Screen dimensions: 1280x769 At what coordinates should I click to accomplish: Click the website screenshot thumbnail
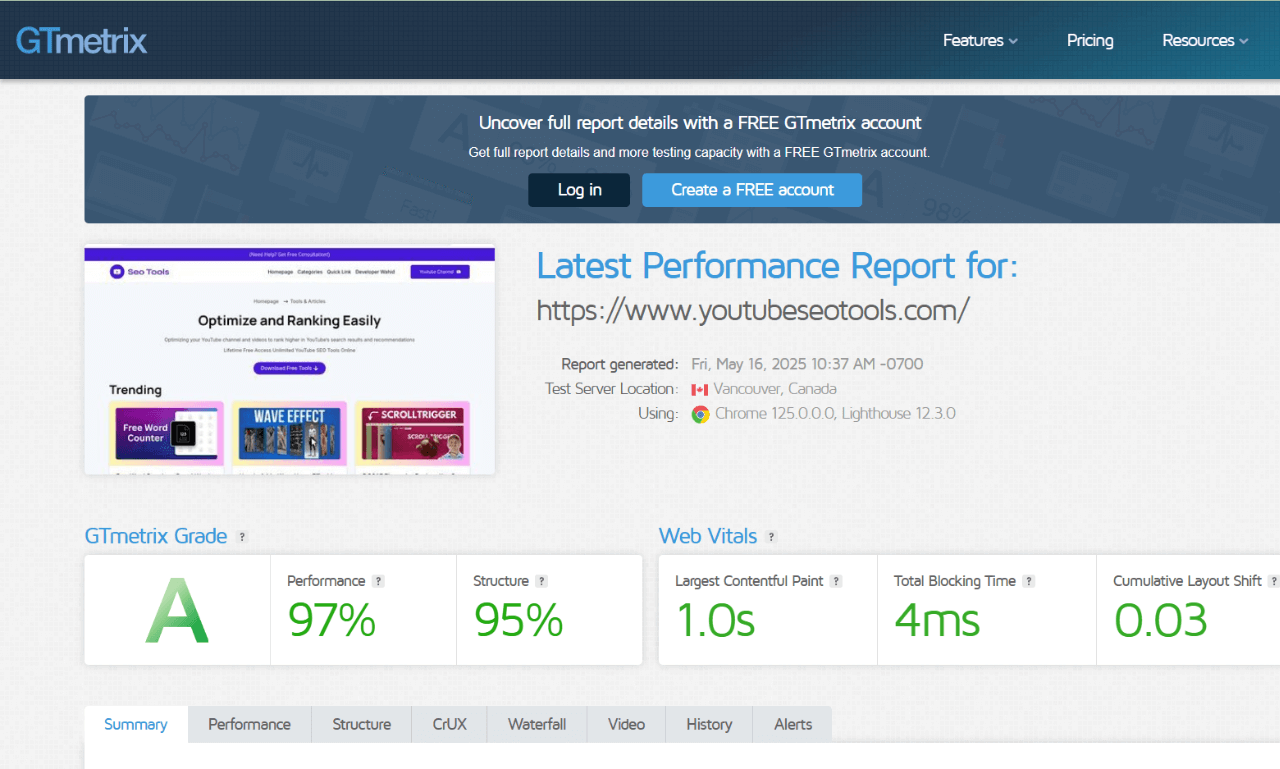pyautogui.click(x=290, y=360)
